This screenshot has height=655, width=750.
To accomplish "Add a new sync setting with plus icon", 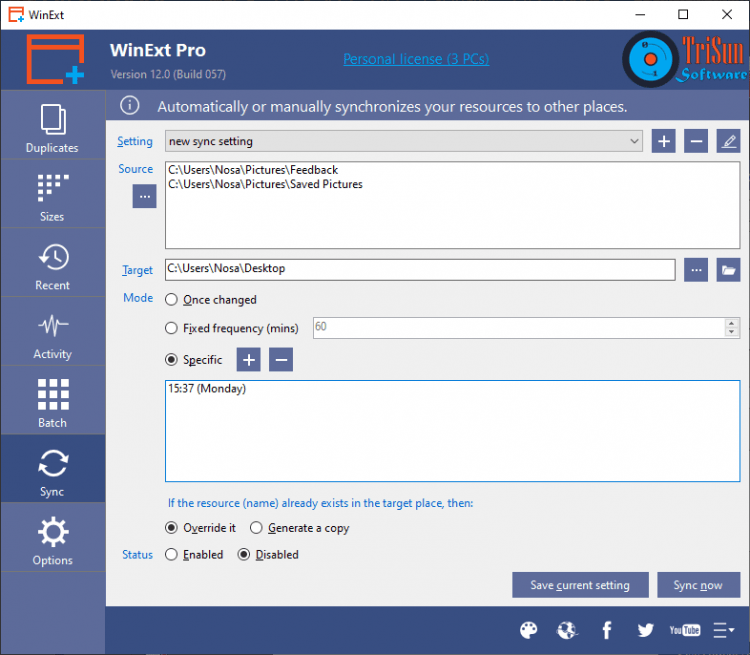I will pos(664,141).
